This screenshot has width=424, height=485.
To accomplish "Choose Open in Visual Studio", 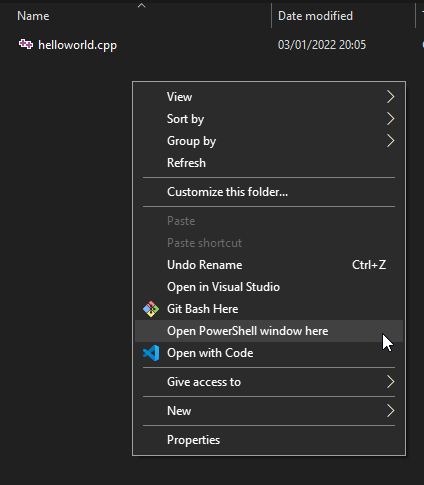I will [269, 287].
